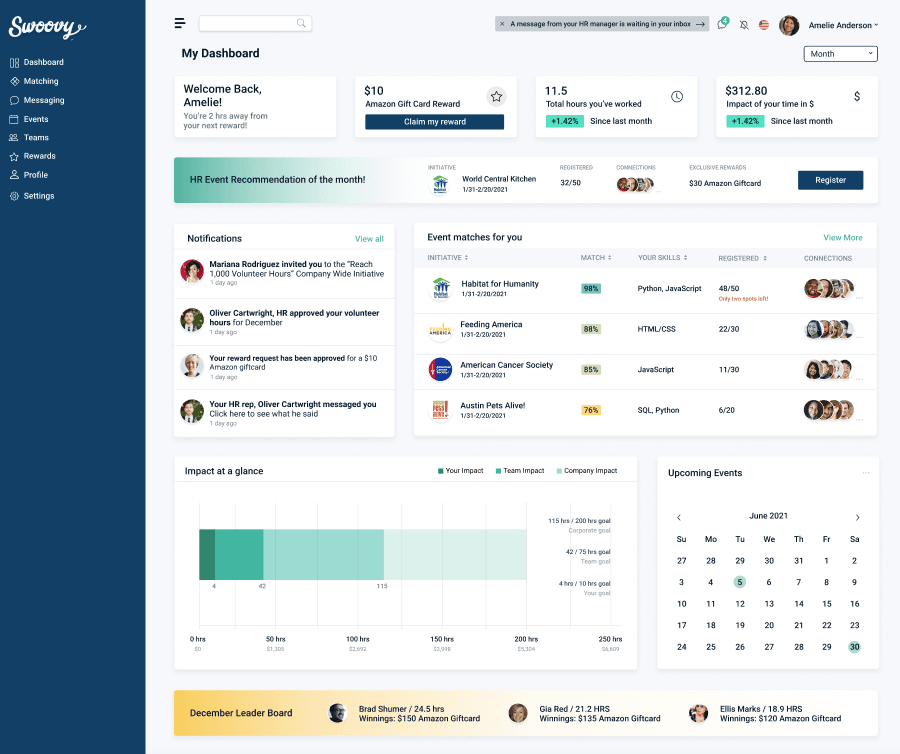Open Events in sidebar
Image resolution: width=900 pixels, height=754 pixels.
pos(29,119)
